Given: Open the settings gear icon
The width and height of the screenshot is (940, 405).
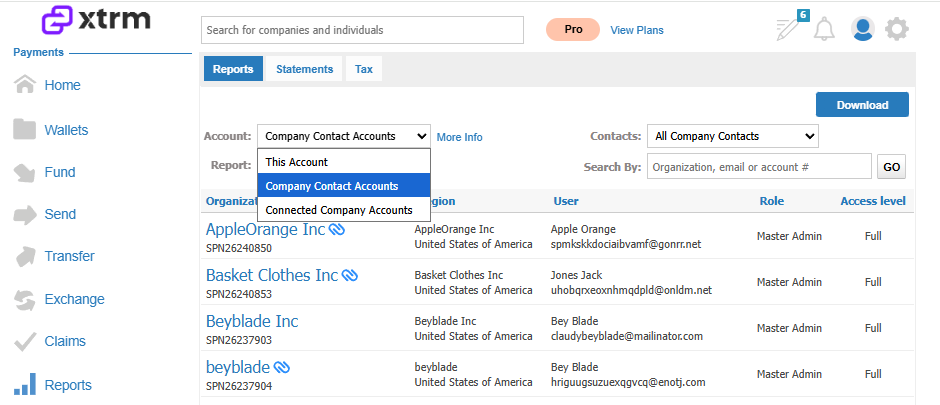Looking at the screenshot, I should (x=897, y=29).
